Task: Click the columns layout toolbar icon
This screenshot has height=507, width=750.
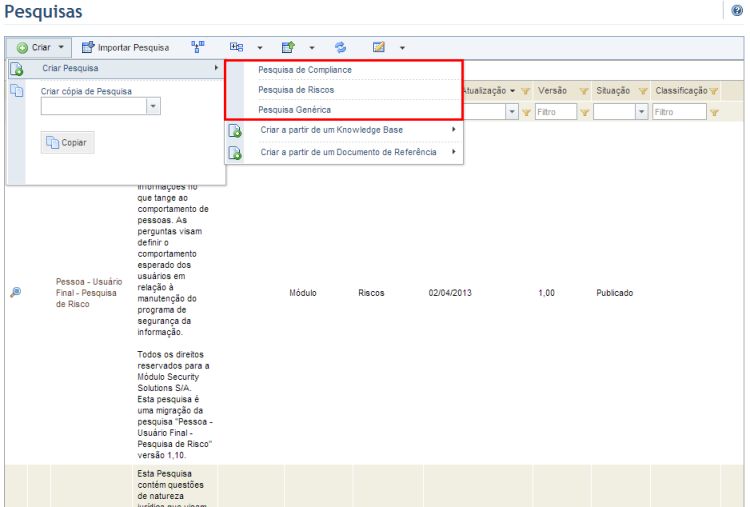Action: pyautogui.click(x=236, y=47)
